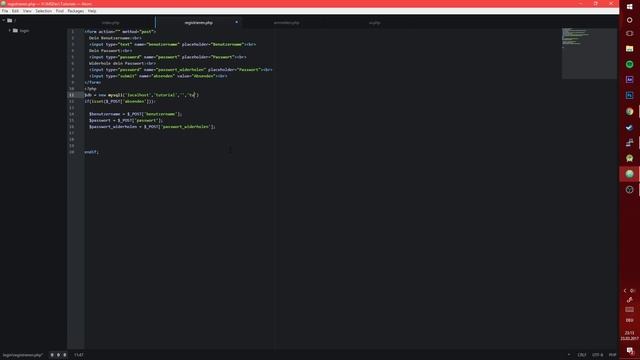Show hidden system tray icons

point(625,291)
